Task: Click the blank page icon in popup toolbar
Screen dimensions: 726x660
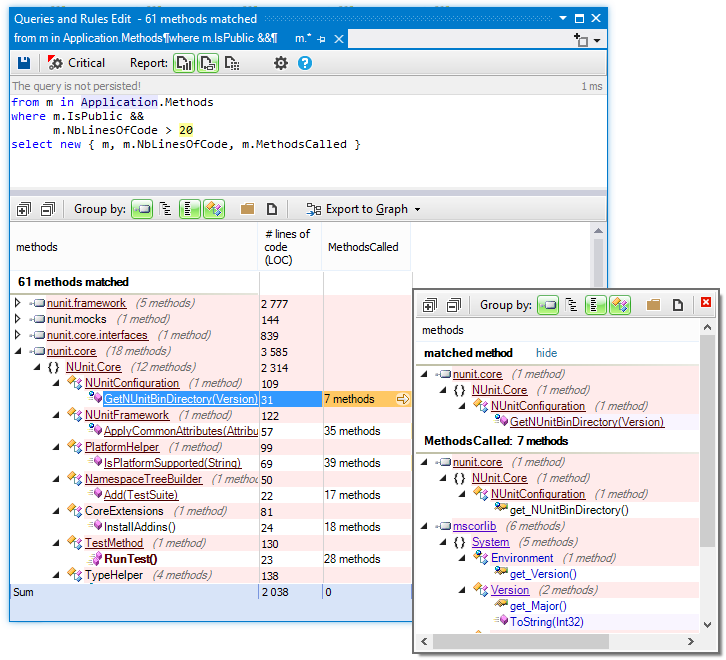Action: coord(677,305)
